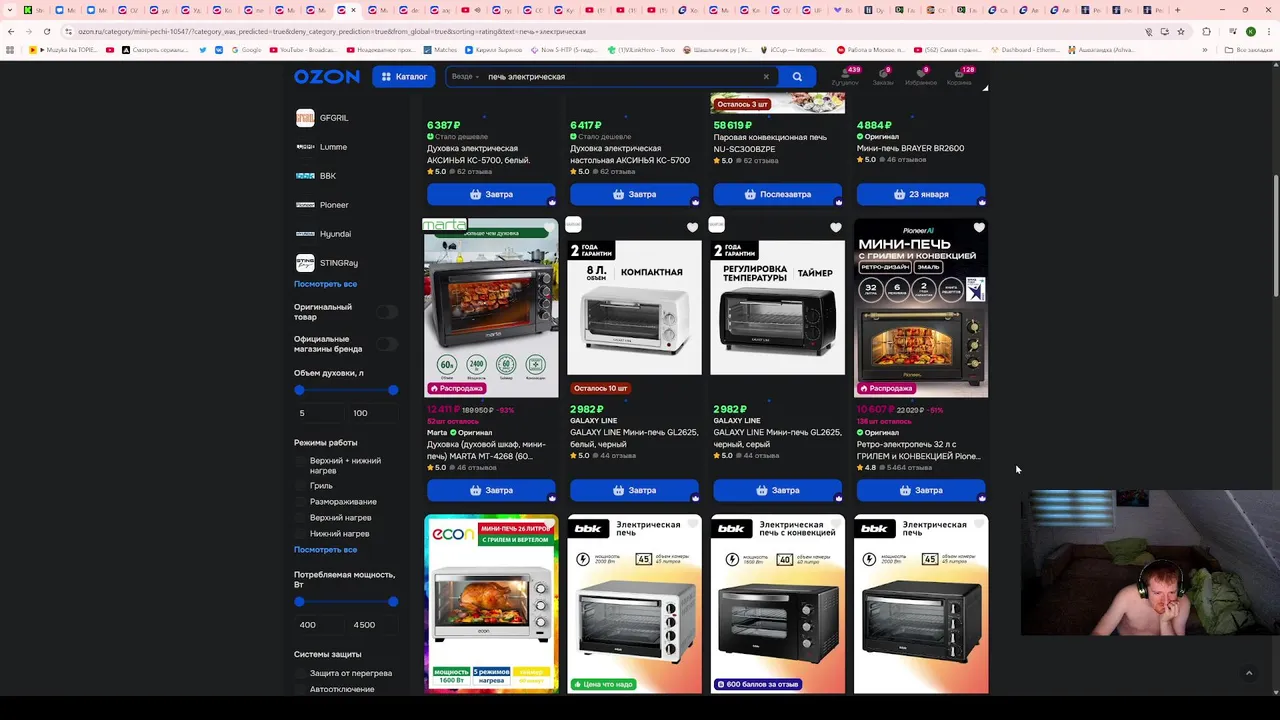This screenshot has width=1280, height=720.
Task: Check the Размораживание checkbox
Action: (x=300, y=502)
